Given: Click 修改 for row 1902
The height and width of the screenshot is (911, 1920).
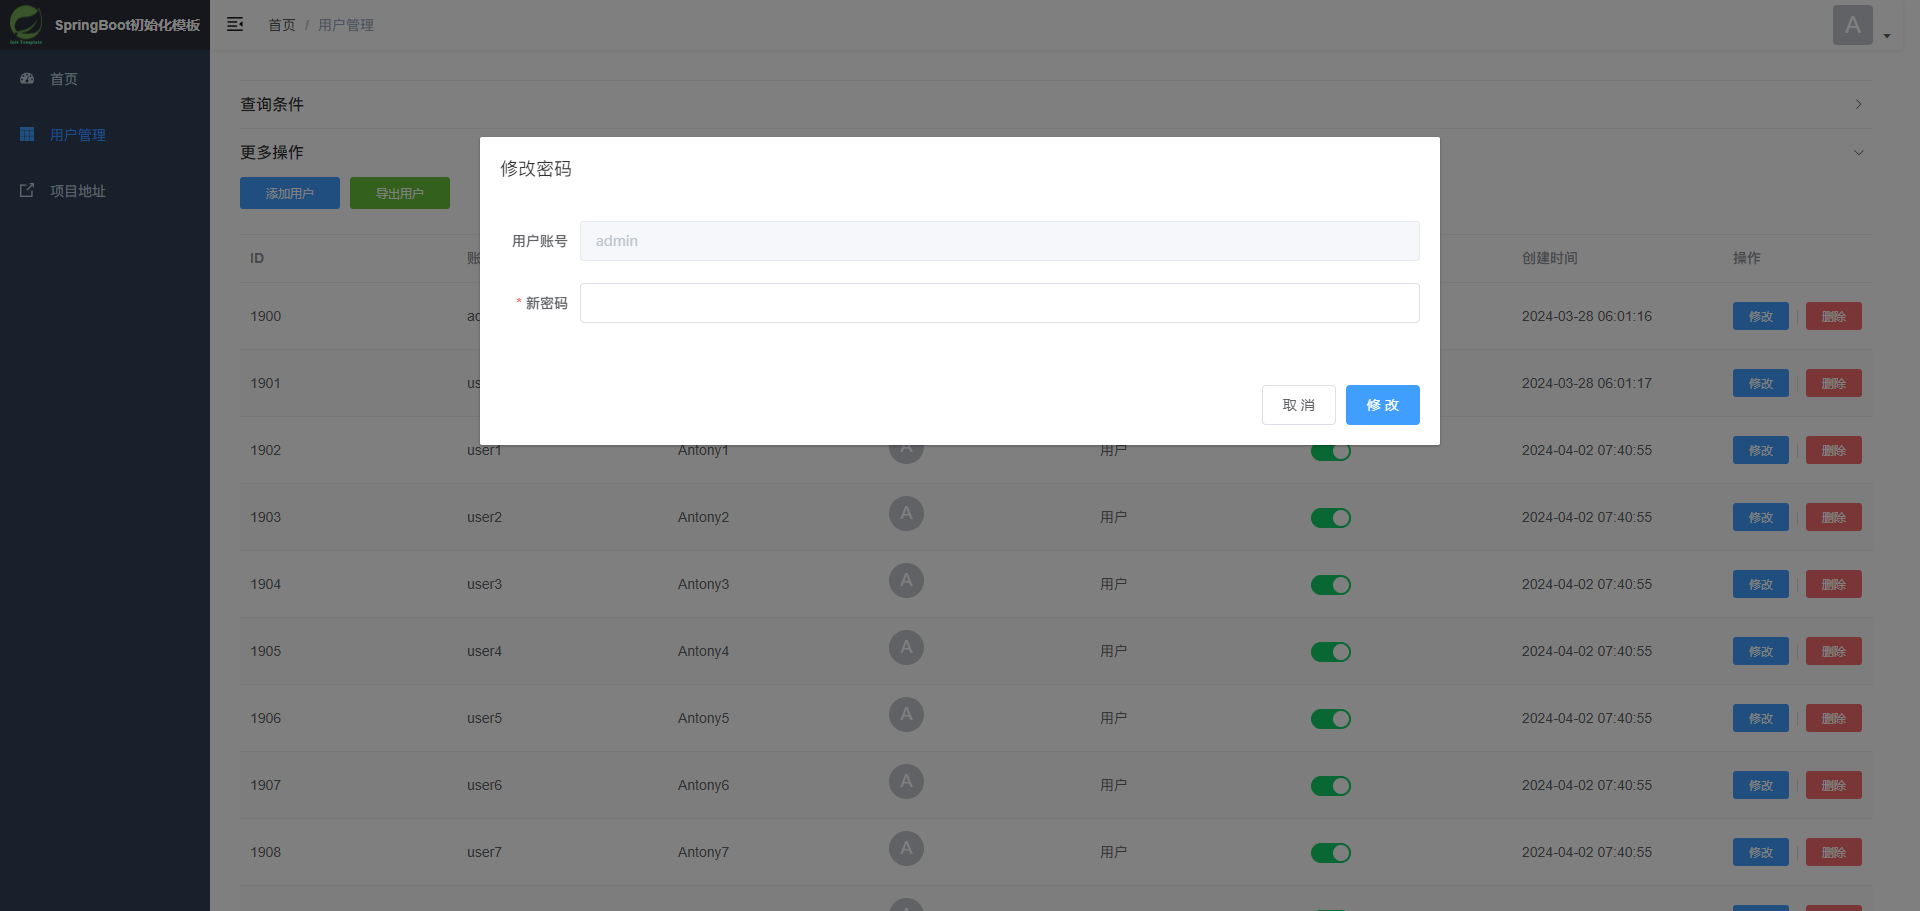Looking at the screenshot, I should point(1761,450).
